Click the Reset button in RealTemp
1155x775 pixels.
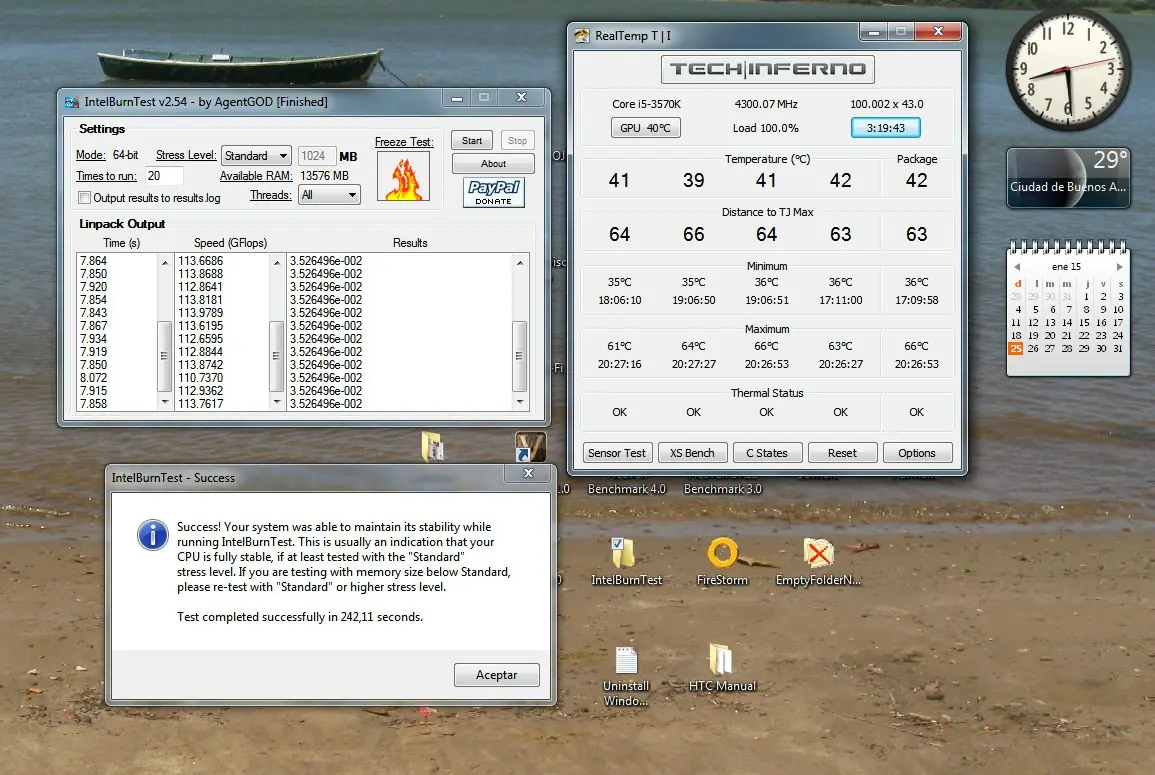pyautogui.click(x=842, y=453)
